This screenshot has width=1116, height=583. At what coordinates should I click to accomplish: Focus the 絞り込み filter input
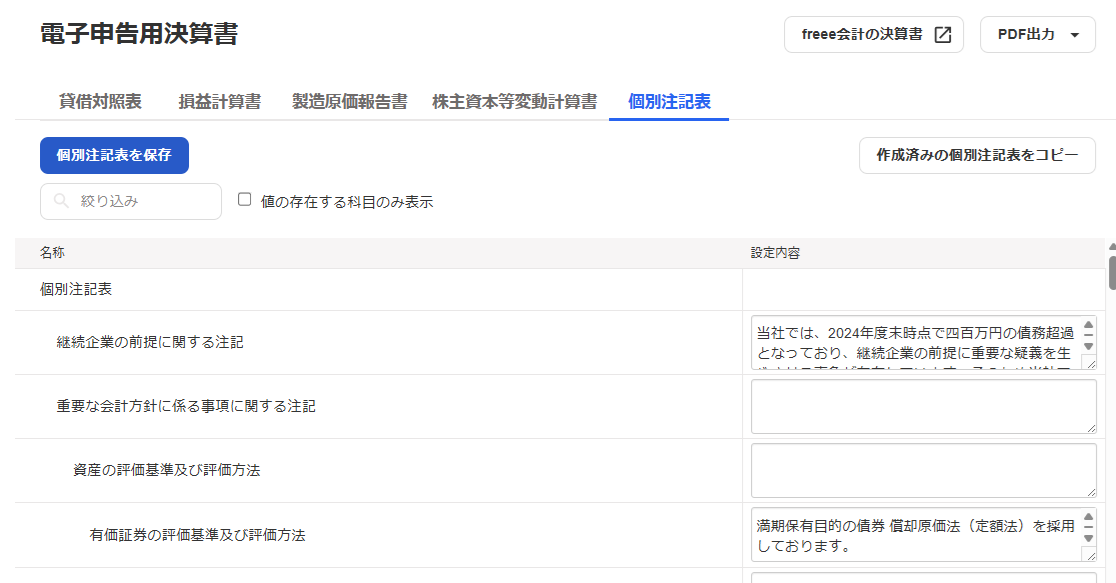pos(131,201)
